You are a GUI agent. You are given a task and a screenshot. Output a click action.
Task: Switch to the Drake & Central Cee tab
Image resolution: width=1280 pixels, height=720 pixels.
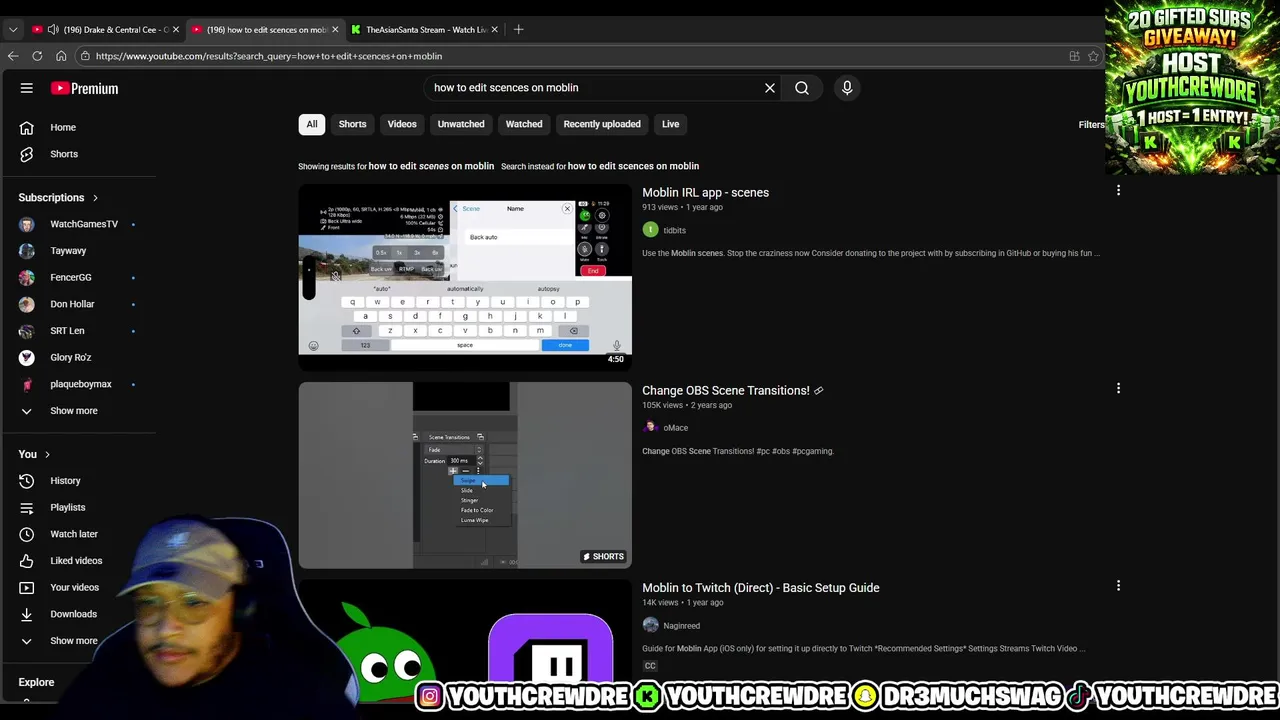(105, 30)
